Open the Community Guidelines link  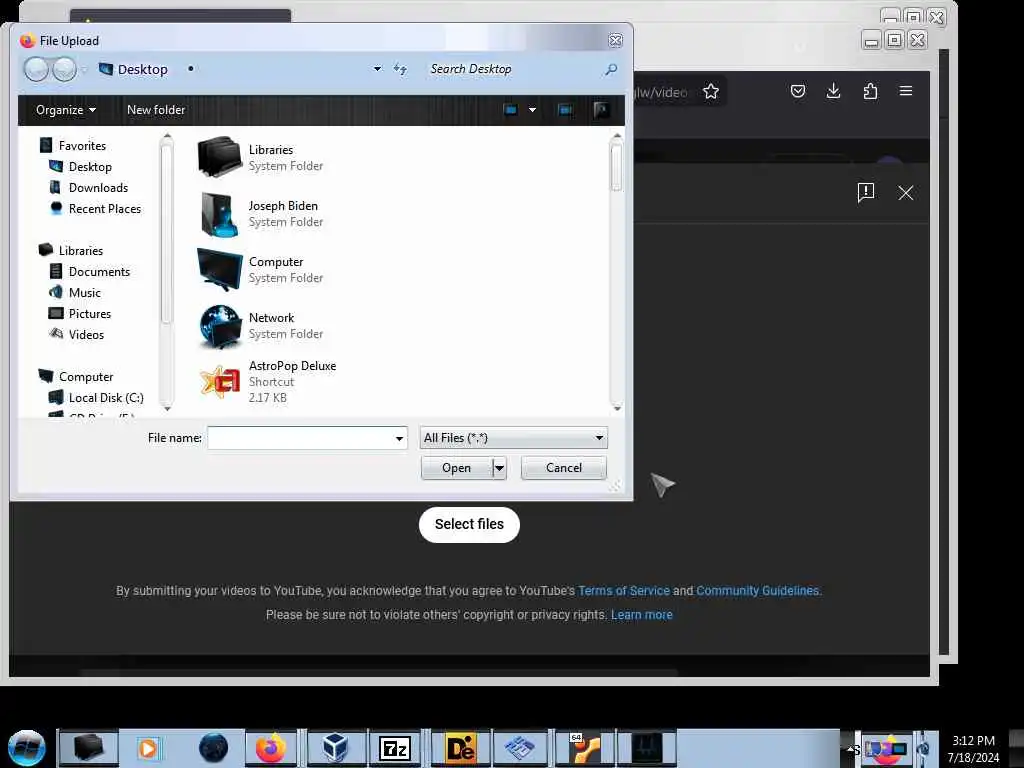(x=758, y=590)
